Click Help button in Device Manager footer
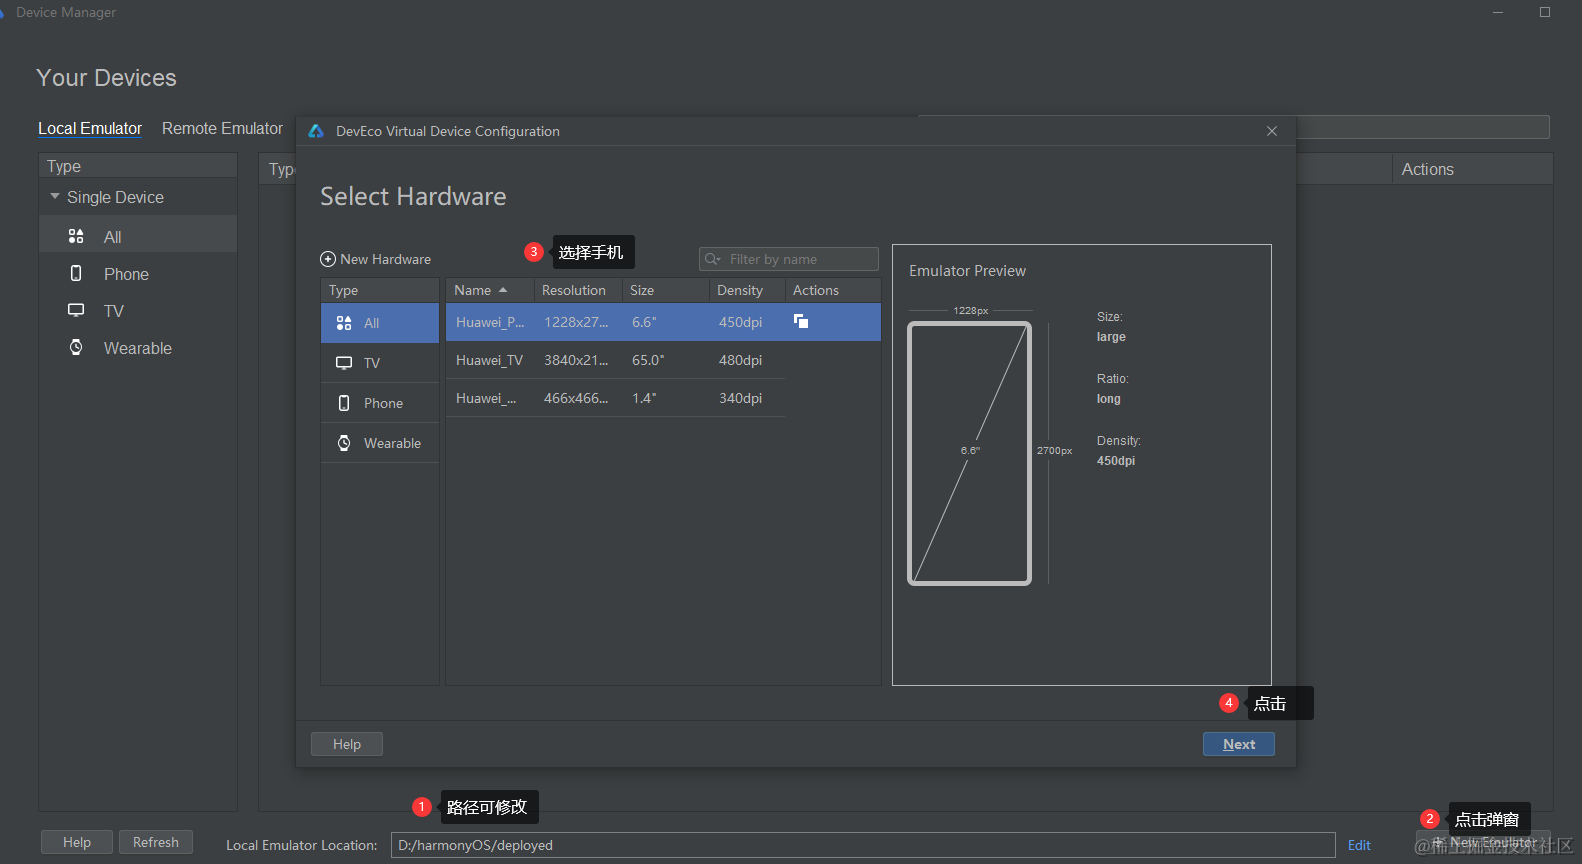 click(77, 842)
